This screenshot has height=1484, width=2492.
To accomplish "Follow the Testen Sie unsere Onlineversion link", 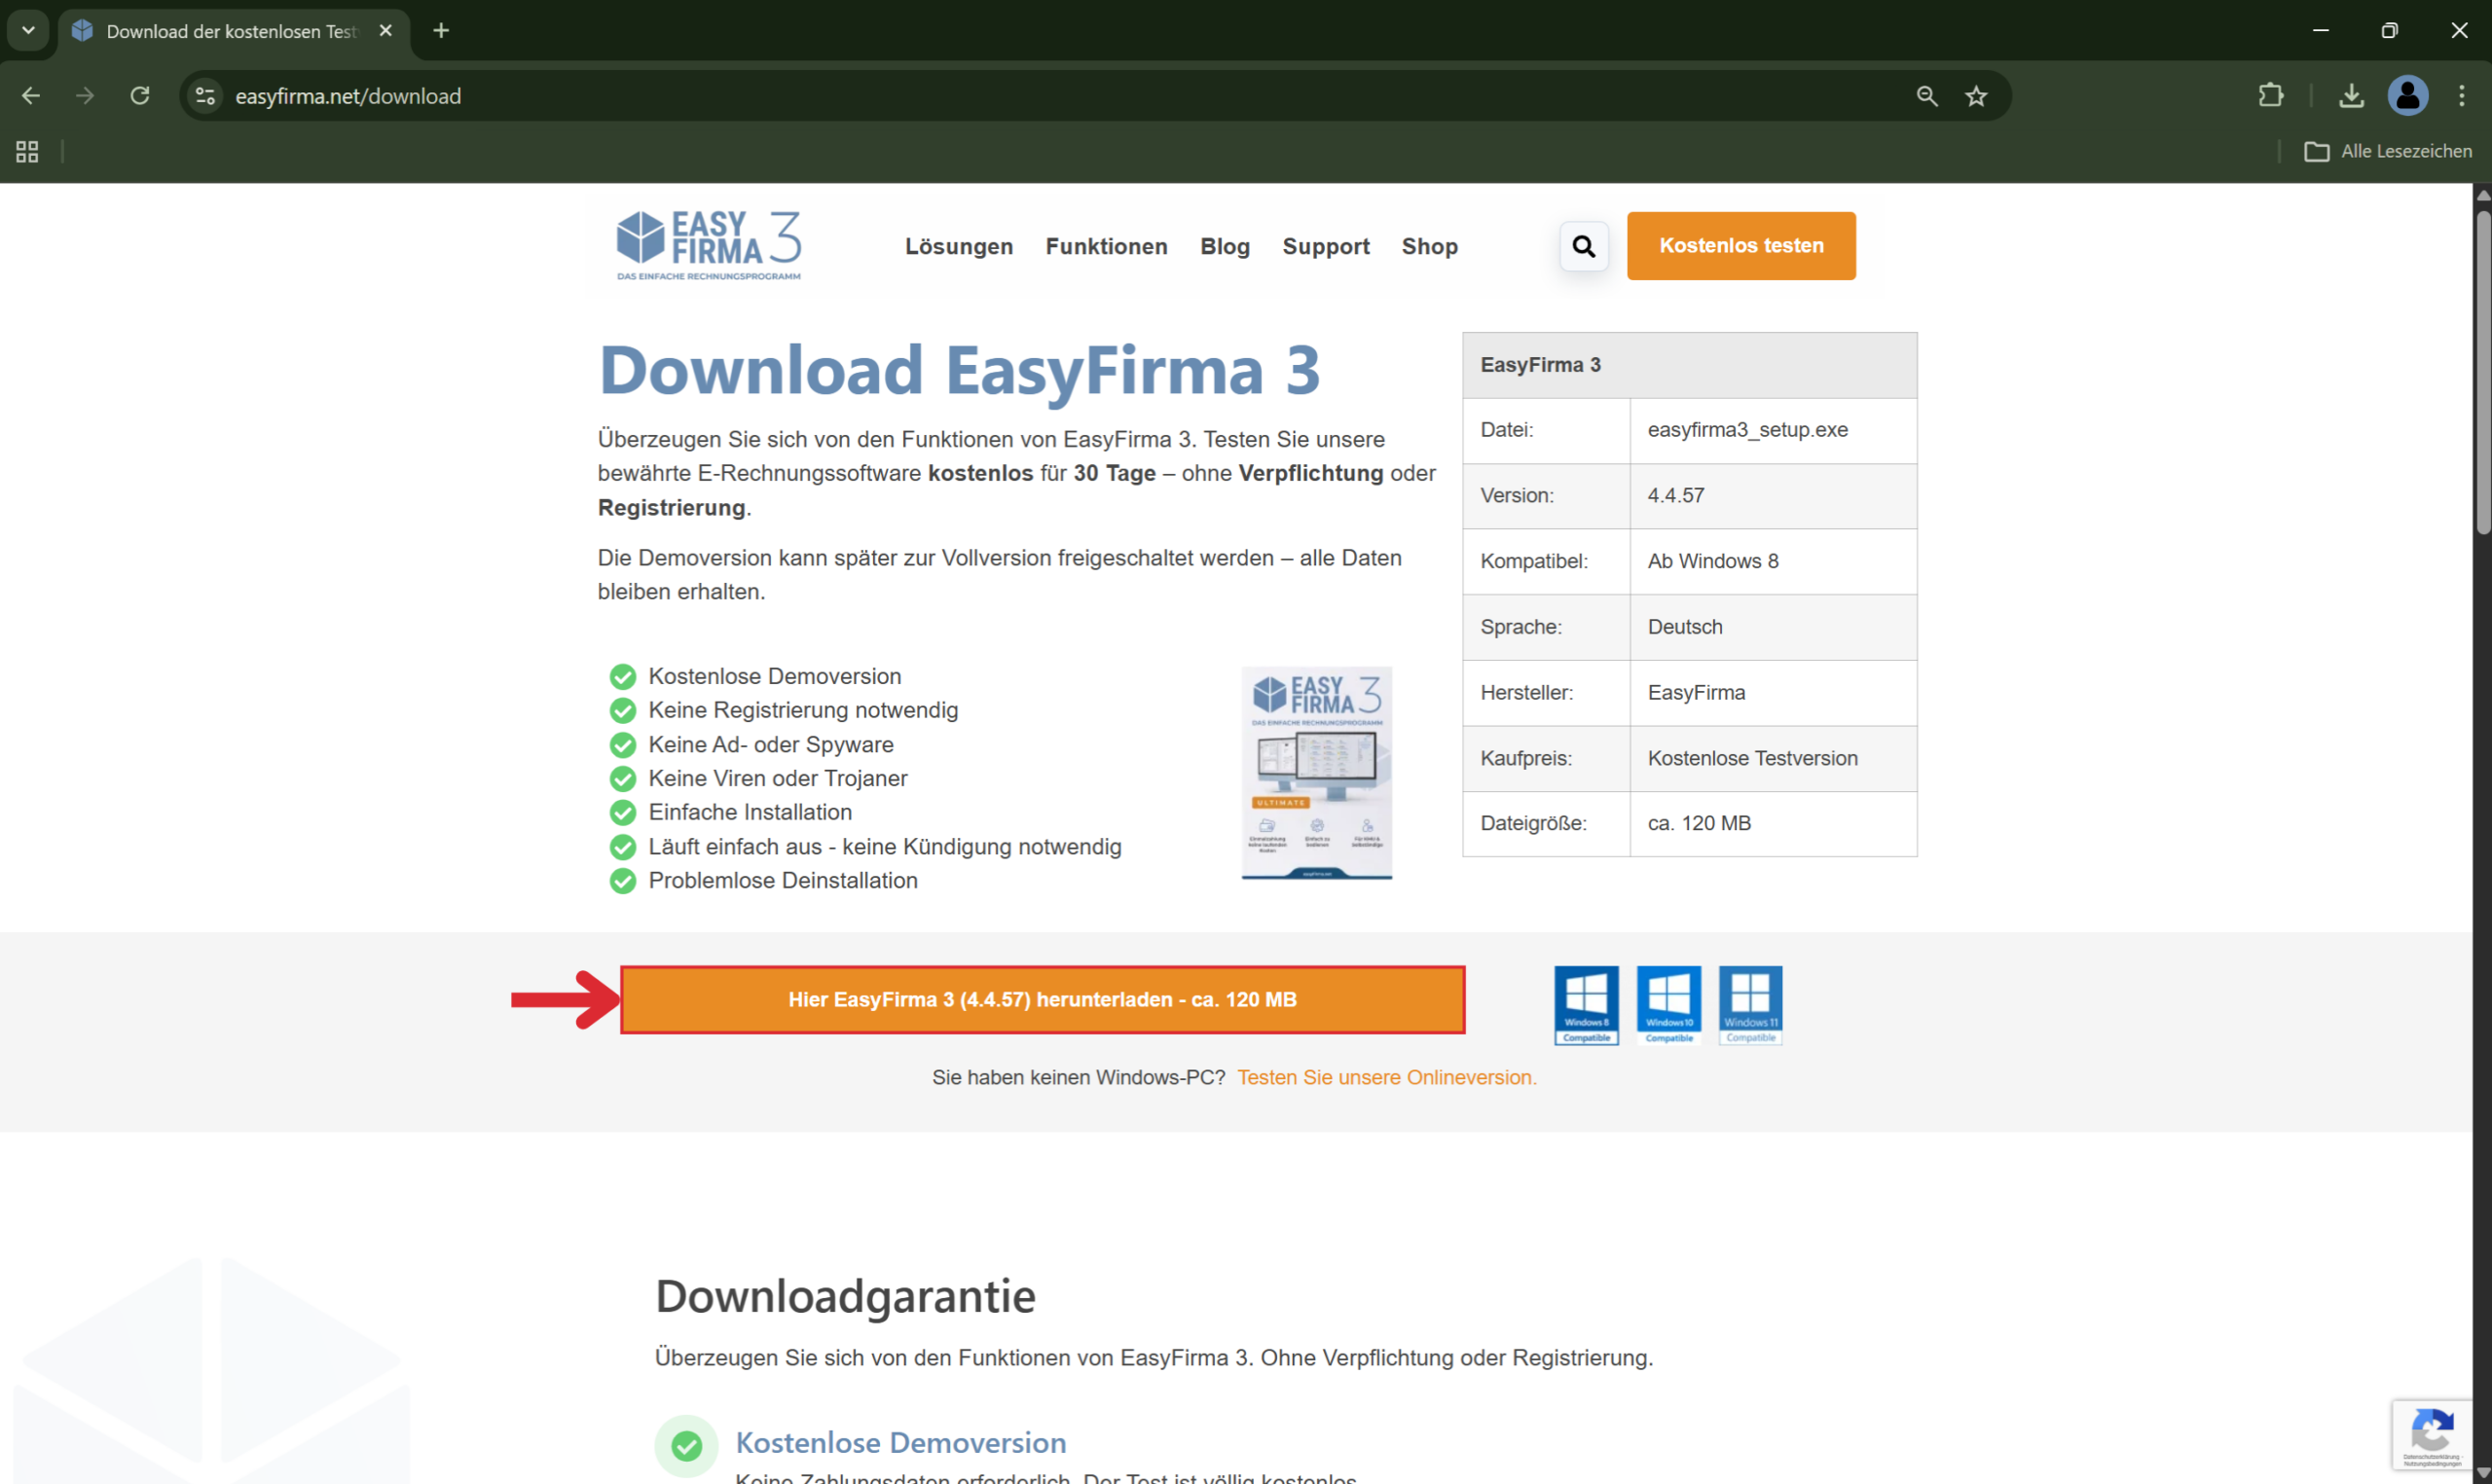I will [x=1386, y=1077].
